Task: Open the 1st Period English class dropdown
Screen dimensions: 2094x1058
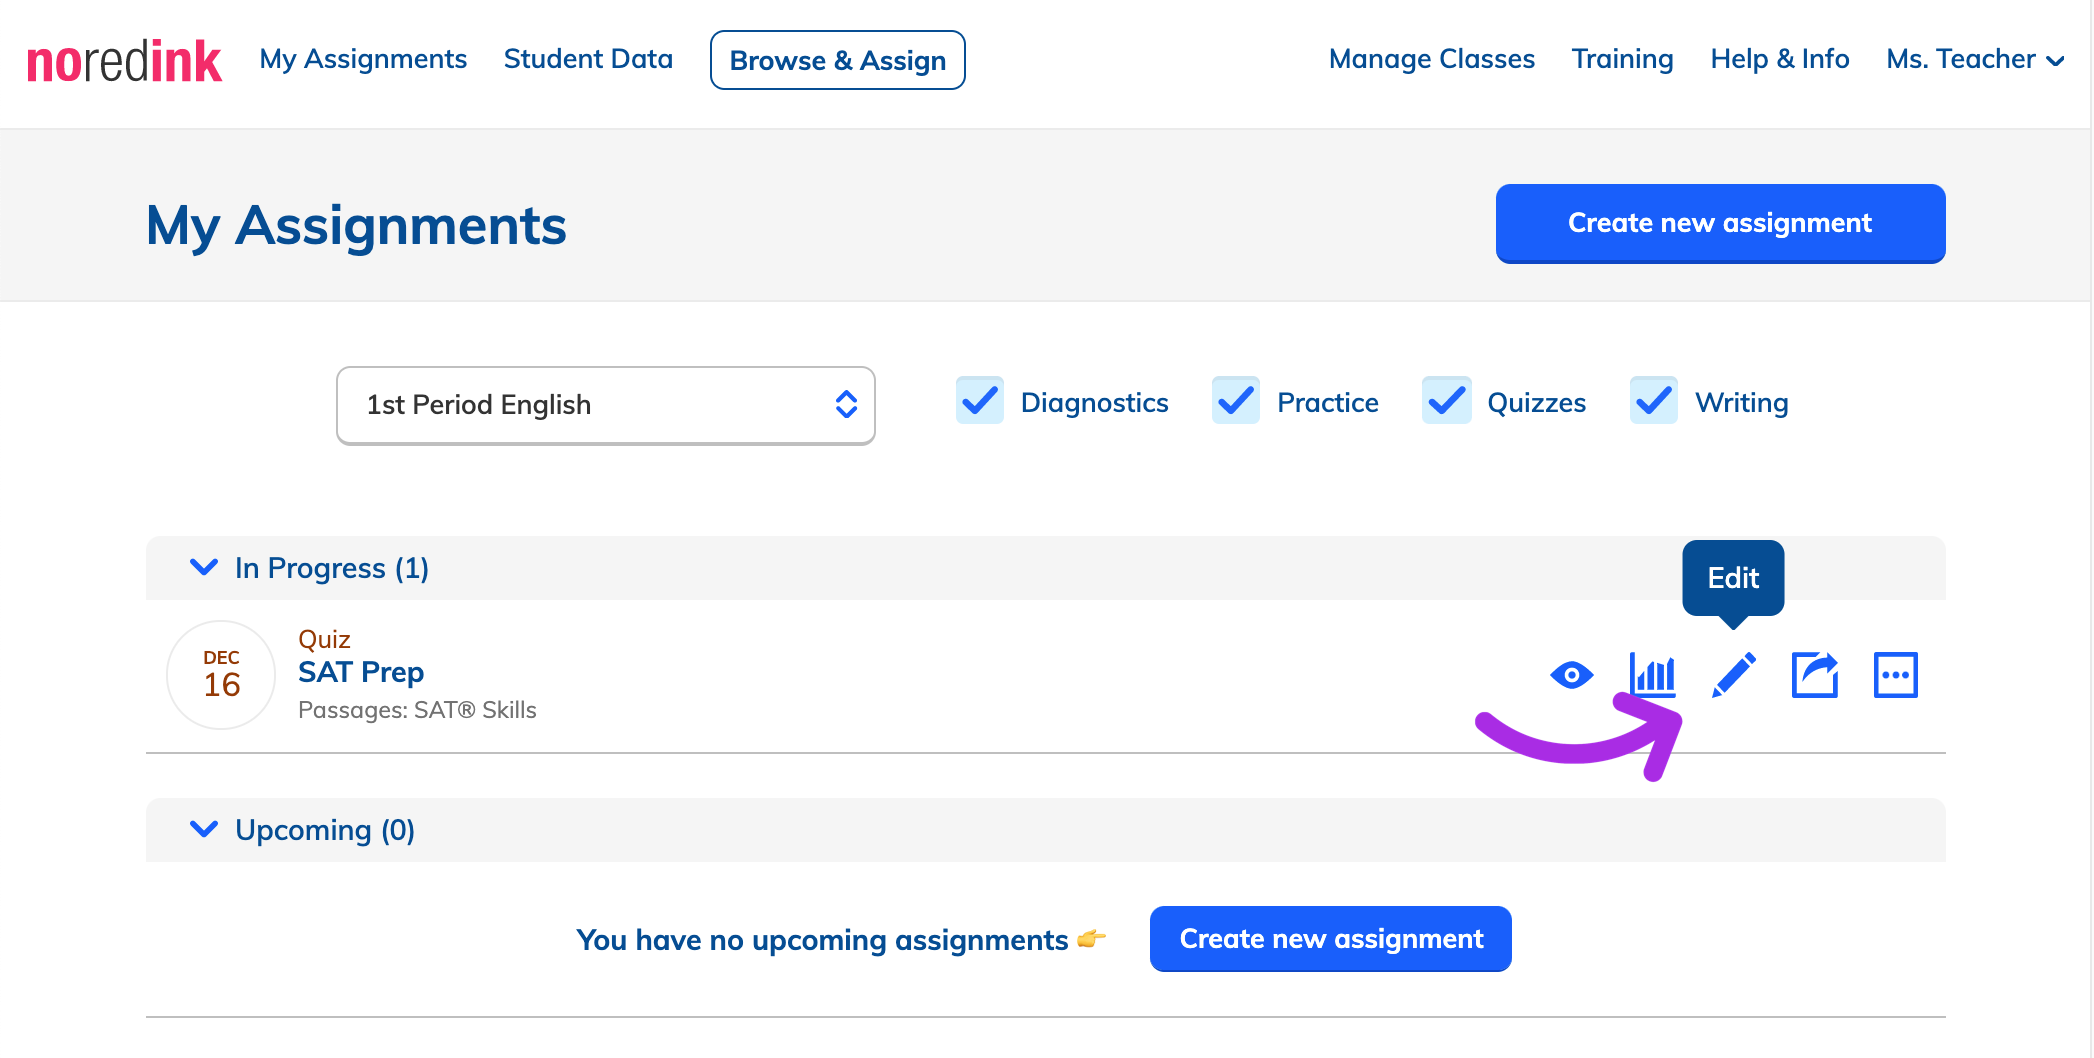Action: coord(606,405)
